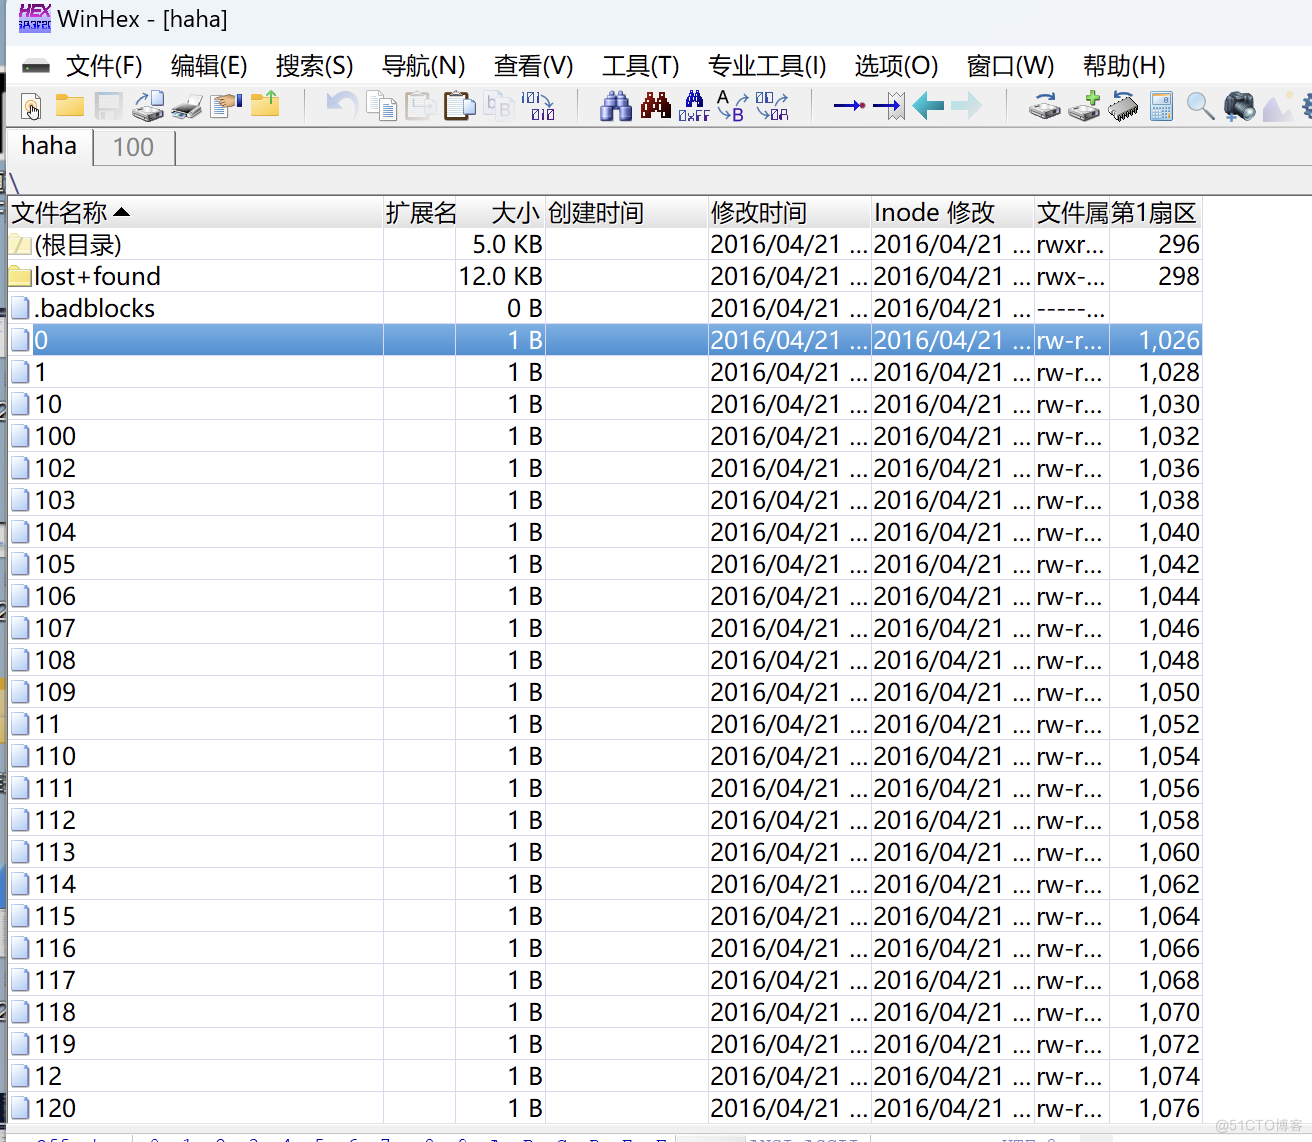Open the 导航(N) menu

423,66
